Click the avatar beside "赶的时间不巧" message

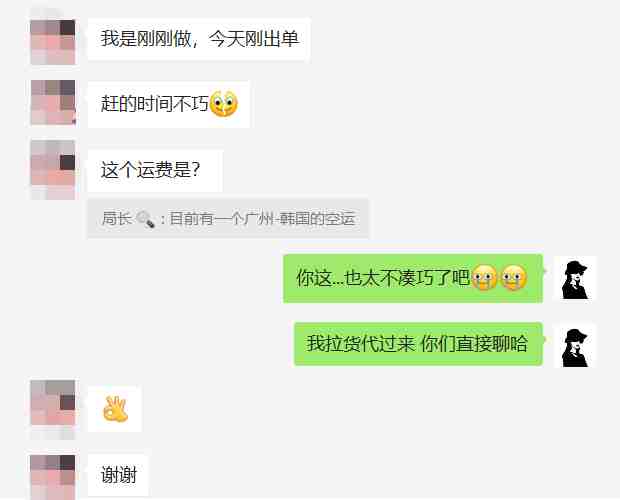(x=53, y=102)
